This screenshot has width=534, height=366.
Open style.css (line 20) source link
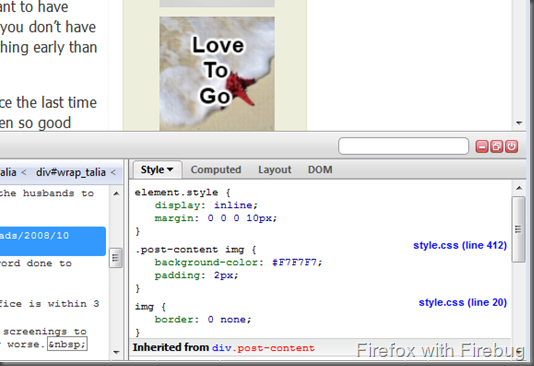pyautogui.click(x=463, y=302)
